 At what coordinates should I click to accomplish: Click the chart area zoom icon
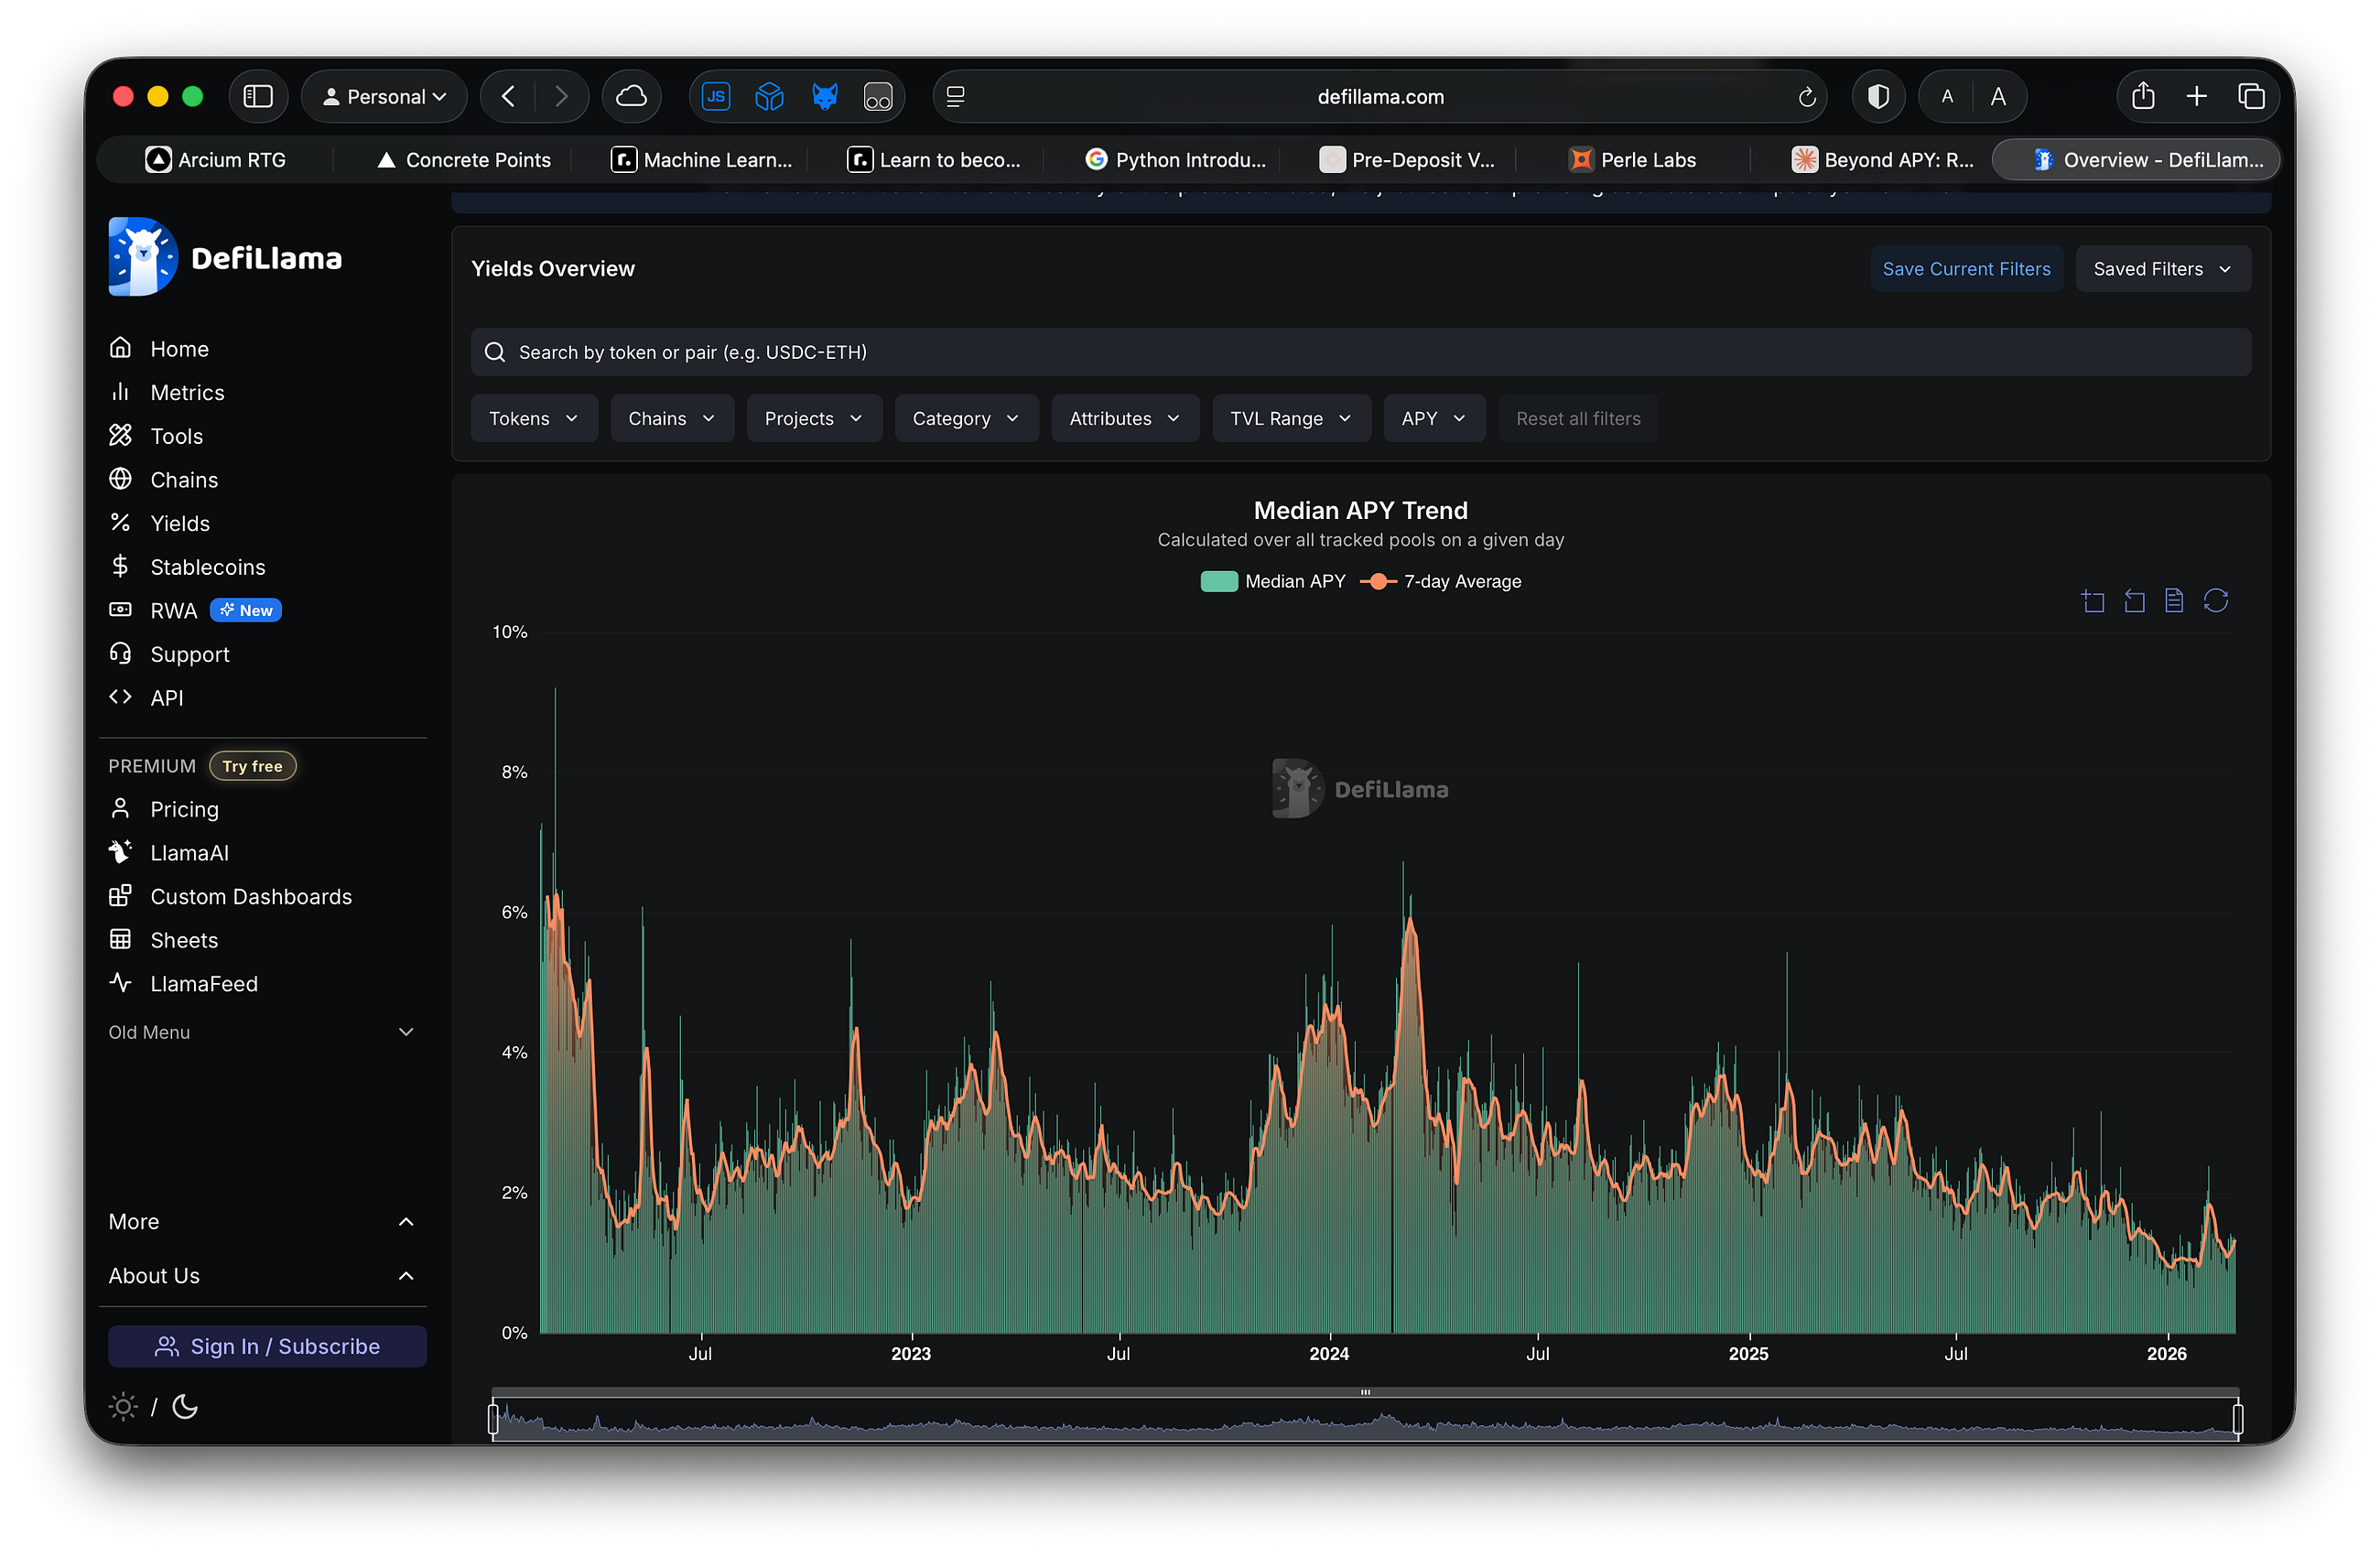(2093, 601)
